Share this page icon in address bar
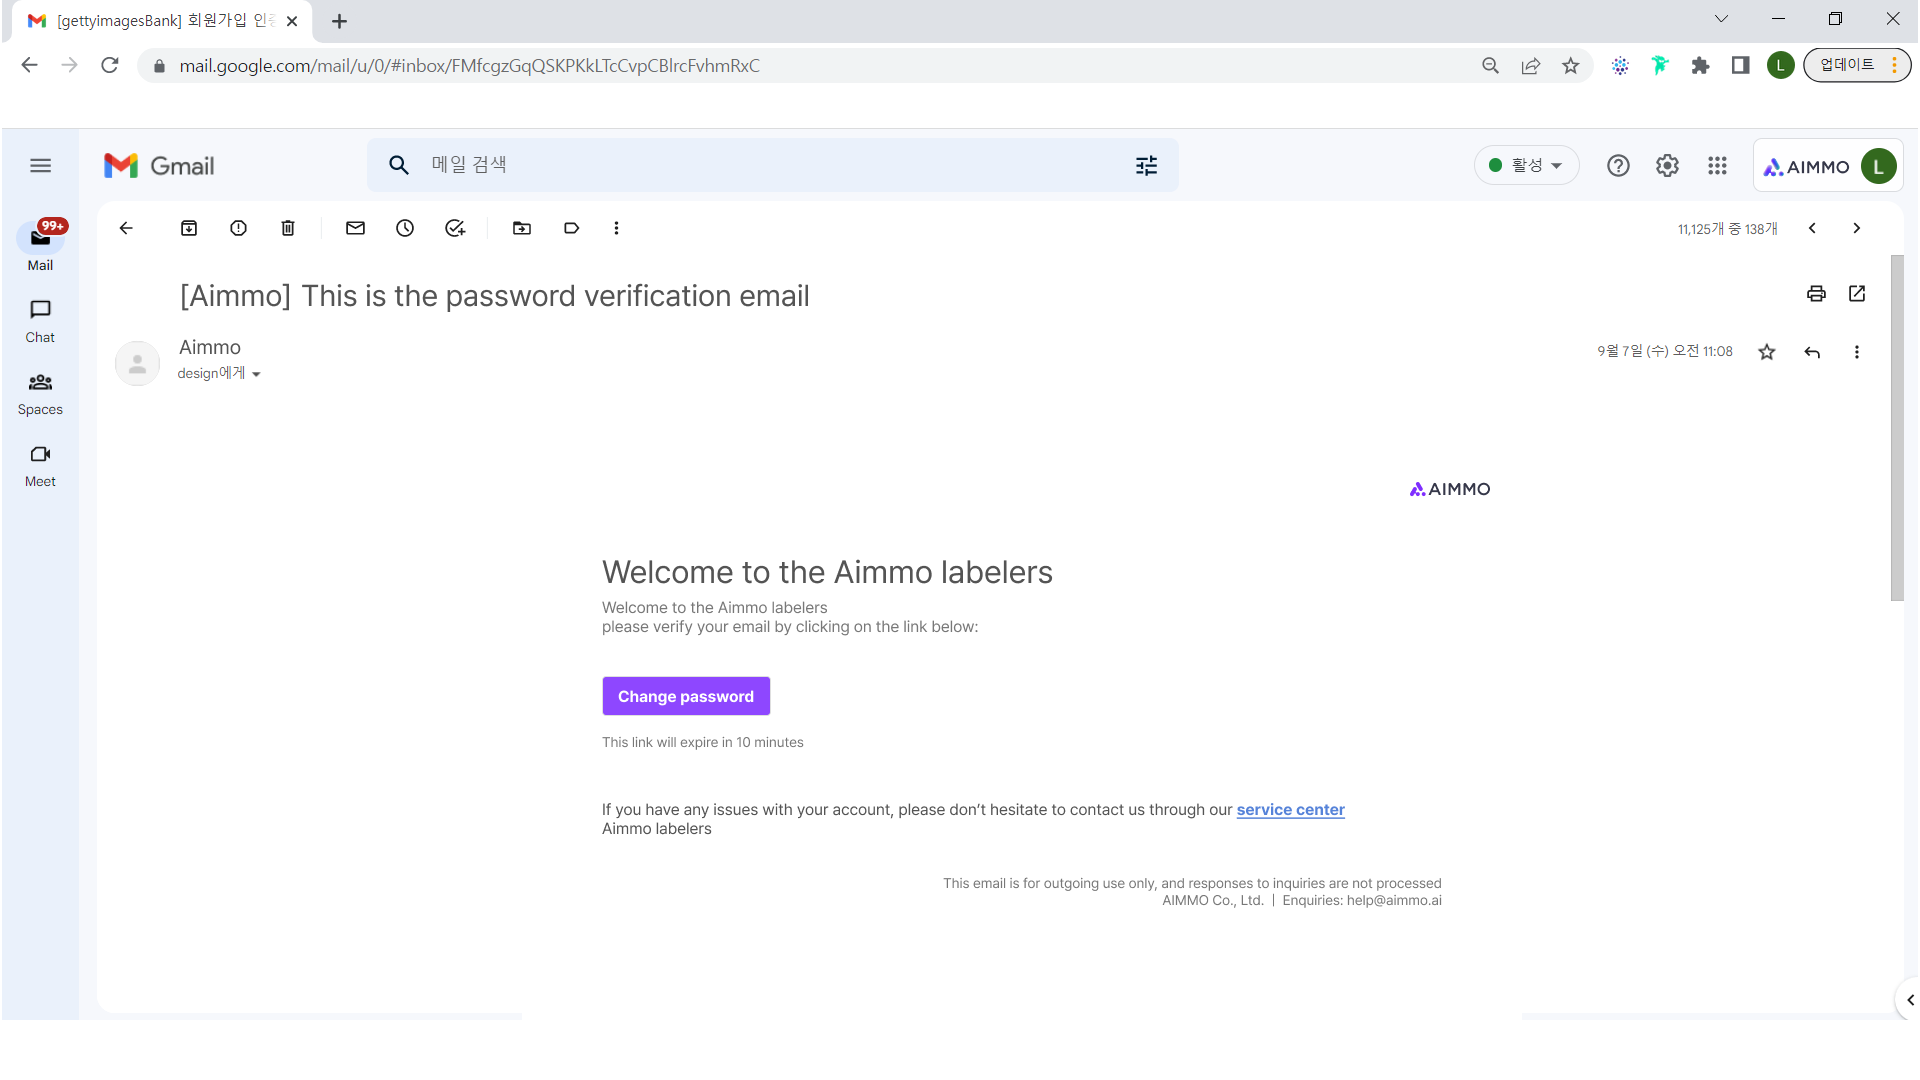Viewport: 1920px width, 1080px height. 1530,66
